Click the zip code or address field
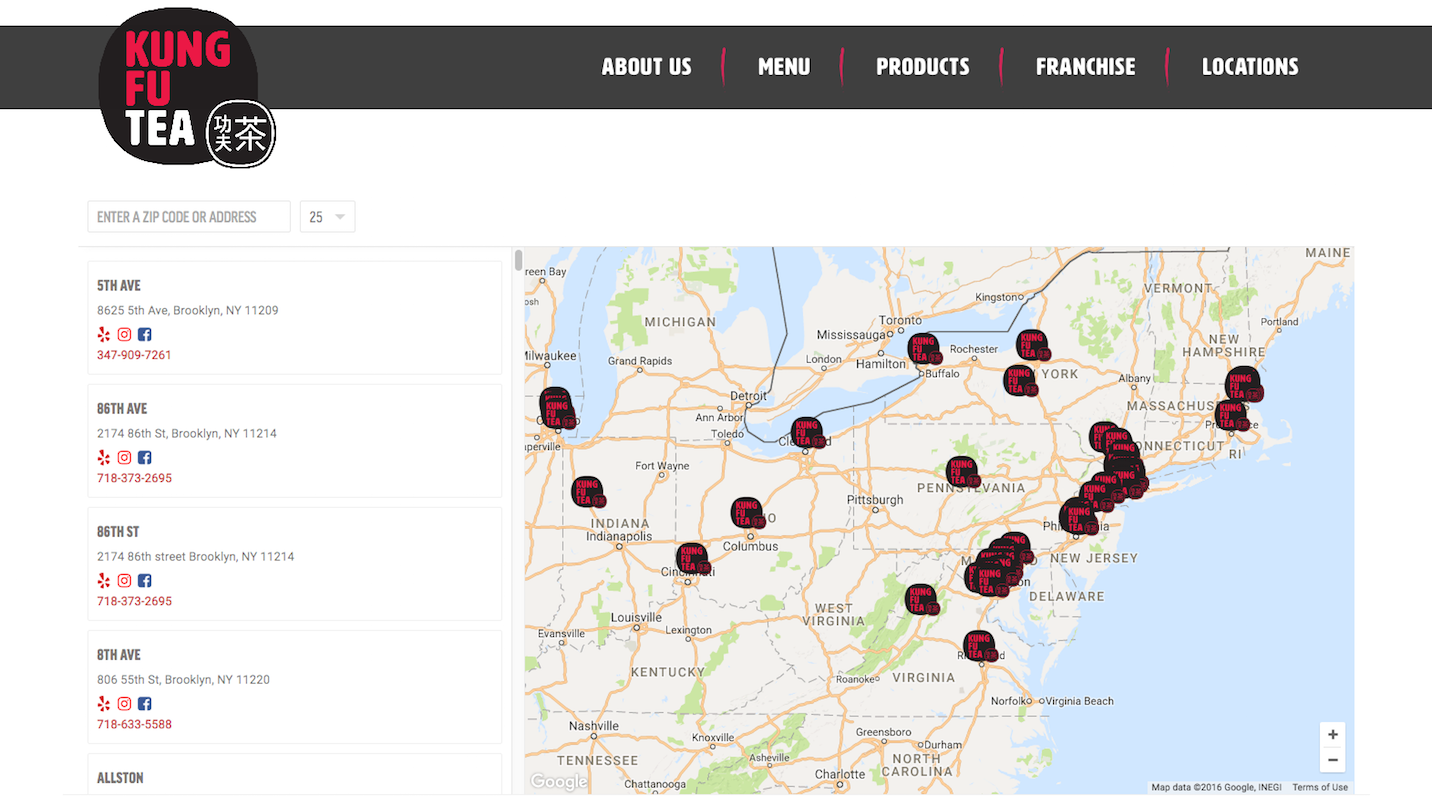Image resolution: width=1432 pixels, height=806 pixels. 189,217
